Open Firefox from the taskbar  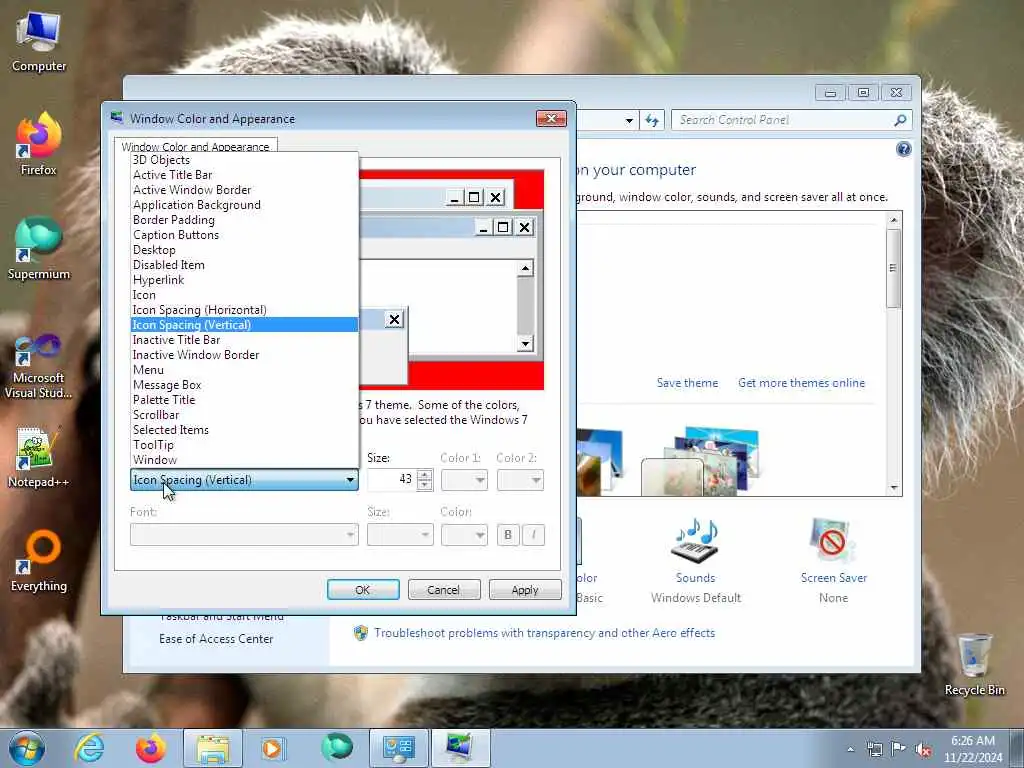coord(150,748)
